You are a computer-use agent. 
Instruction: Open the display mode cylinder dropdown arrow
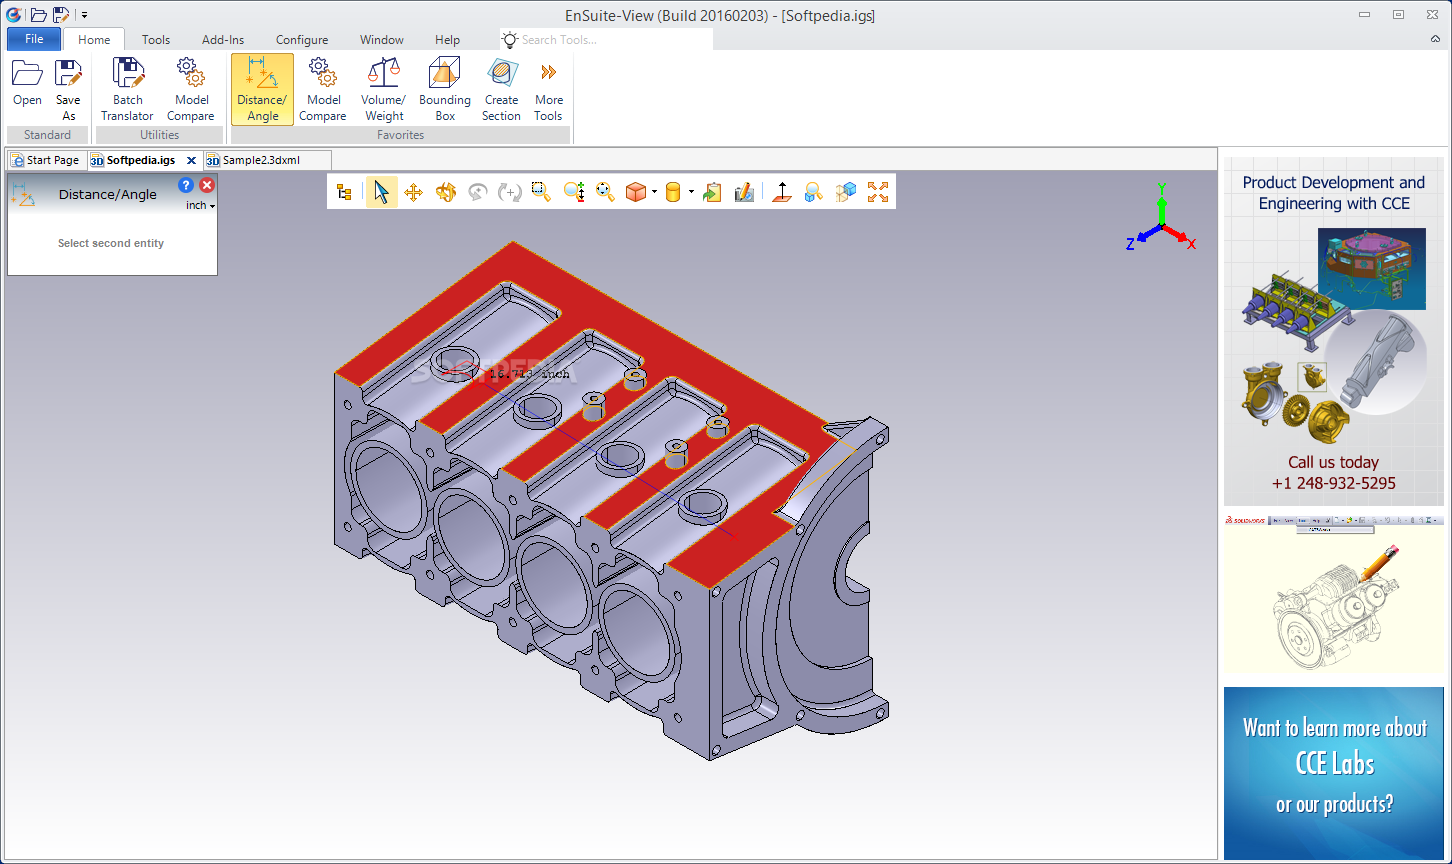click(690, 192)
